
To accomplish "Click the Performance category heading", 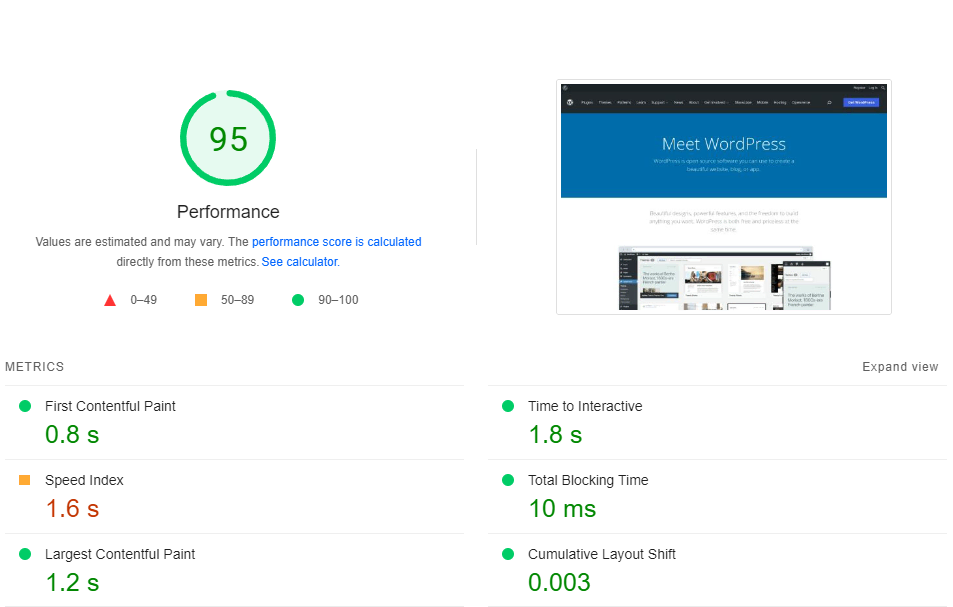I will pos(227,212).
